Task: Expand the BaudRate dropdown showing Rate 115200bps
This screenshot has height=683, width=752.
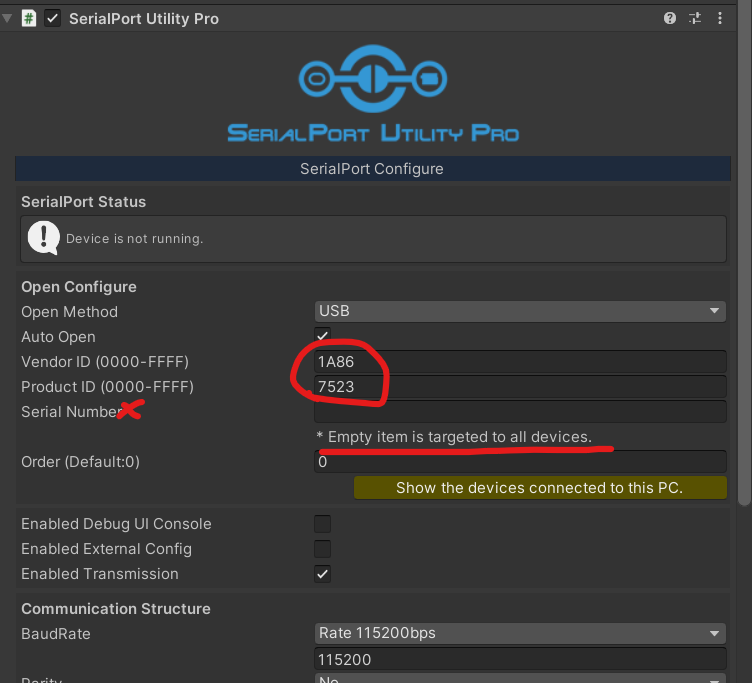Action: (x=519, y=633)
